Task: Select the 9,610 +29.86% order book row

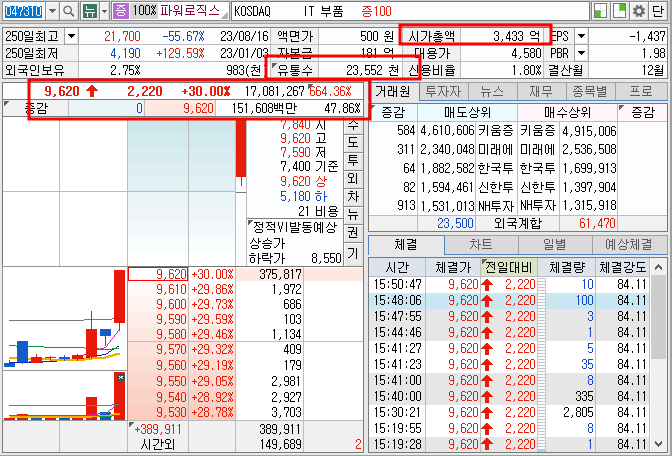Action: (245, 290)
